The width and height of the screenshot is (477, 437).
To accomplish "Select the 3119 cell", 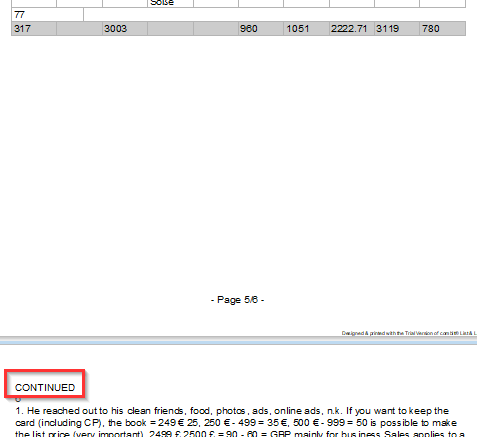I will [x=397, y=29].
